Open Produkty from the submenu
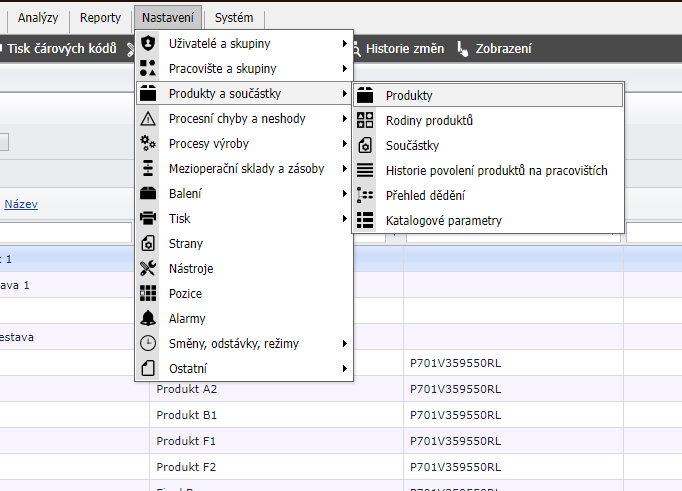 (409, 96)
